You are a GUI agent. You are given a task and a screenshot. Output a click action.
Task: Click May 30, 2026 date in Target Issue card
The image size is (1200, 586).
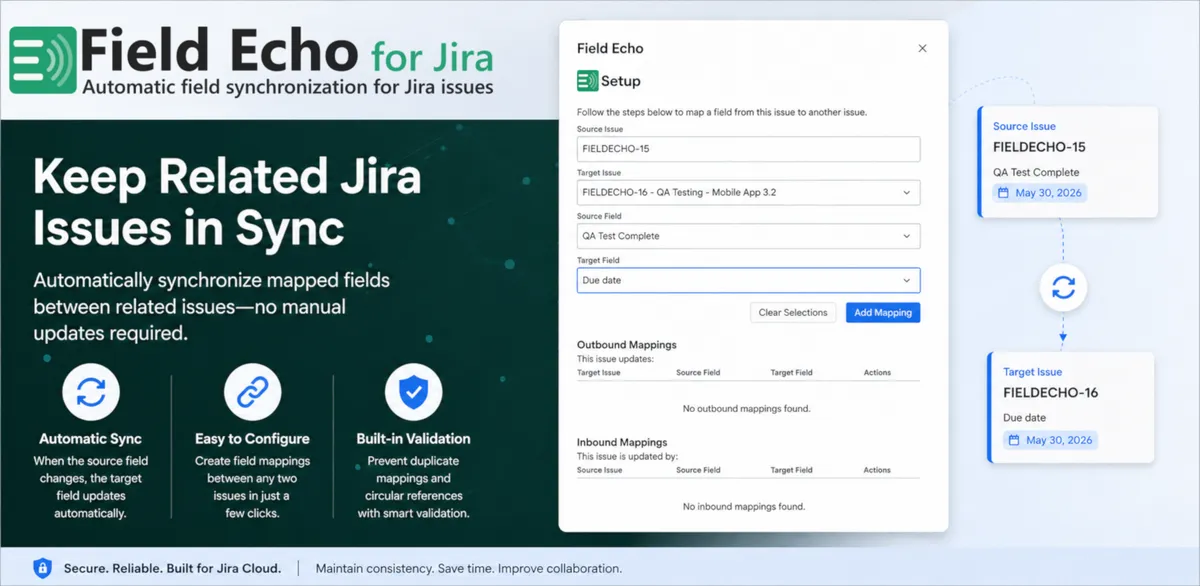click(1059, 440)
